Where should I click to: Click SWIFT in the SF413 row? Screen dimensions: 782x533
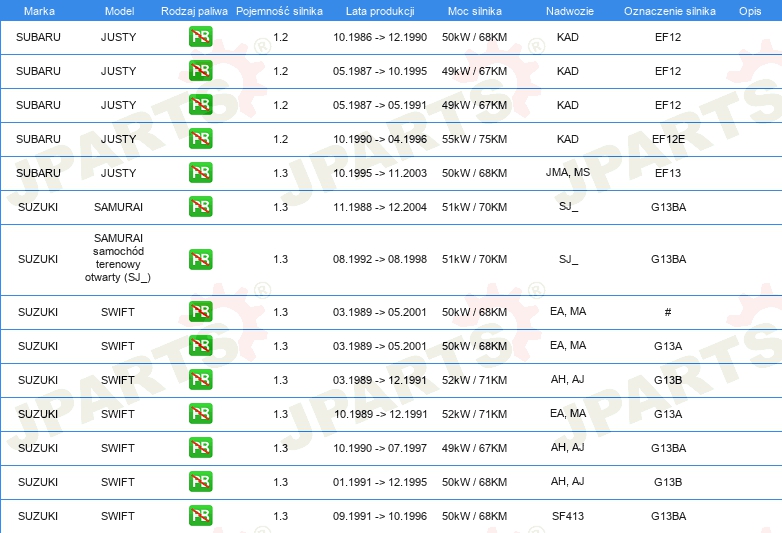[x=118, y=516]
